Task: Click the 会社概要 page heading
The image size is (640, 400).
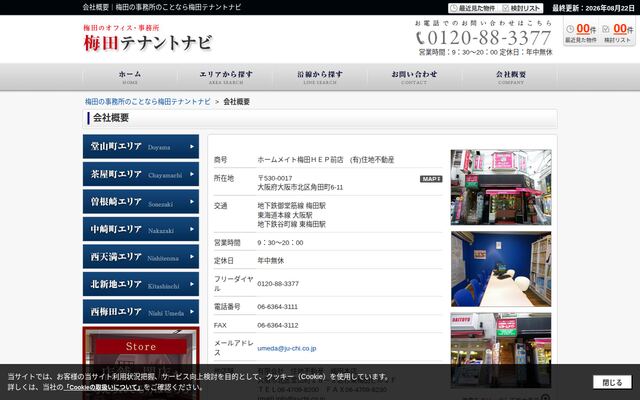Action: pyautogui.click(x=111, y=118)
